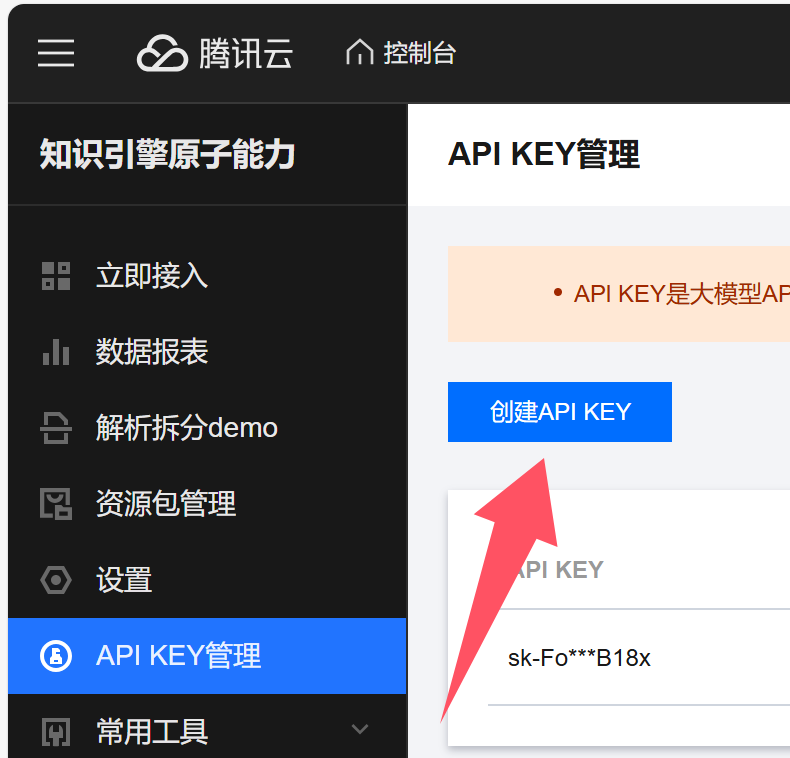Click the 资源包管理 icon
Viewport: 790px width, 758px height.
click(x=56, y=503)
